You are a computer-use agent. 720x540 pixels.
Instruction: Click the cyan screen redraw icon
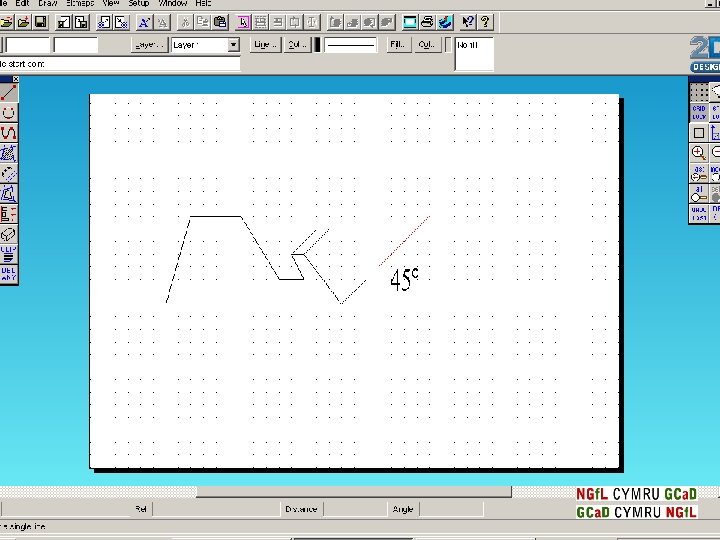[410, 22]
